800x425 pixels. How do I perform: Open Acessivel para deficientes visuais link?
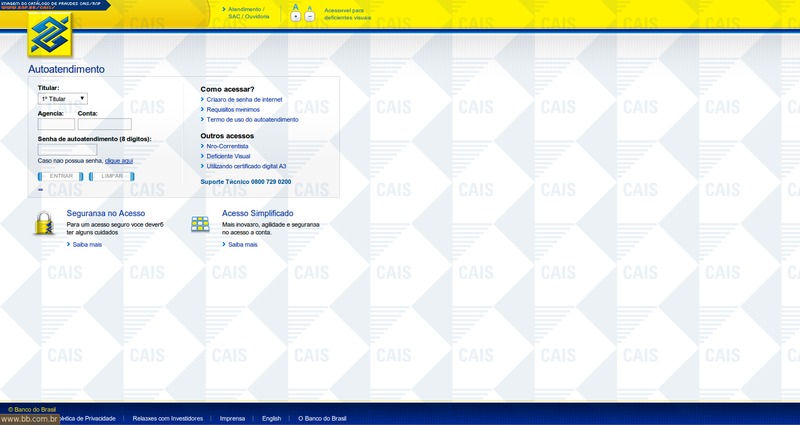coord(347,13)
